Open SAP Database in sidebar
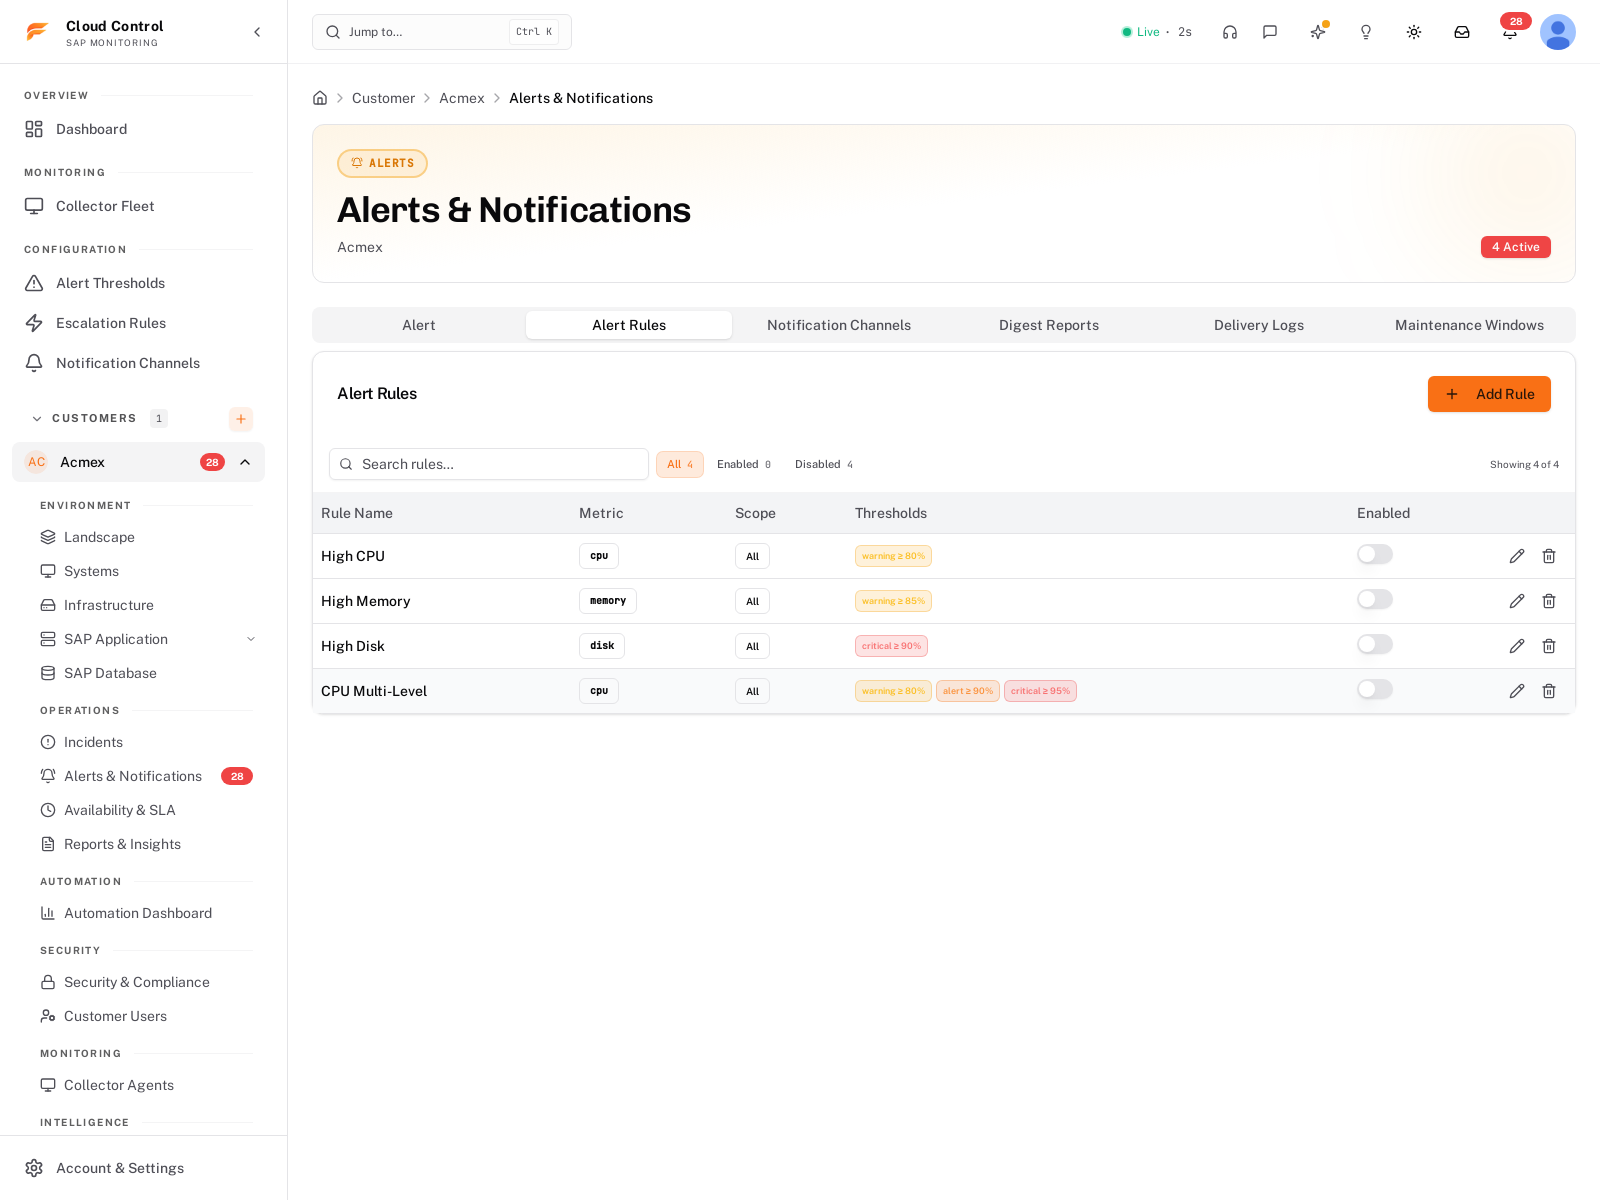Viewport: 1600px width, 1200px height. [x=146, y=673]
